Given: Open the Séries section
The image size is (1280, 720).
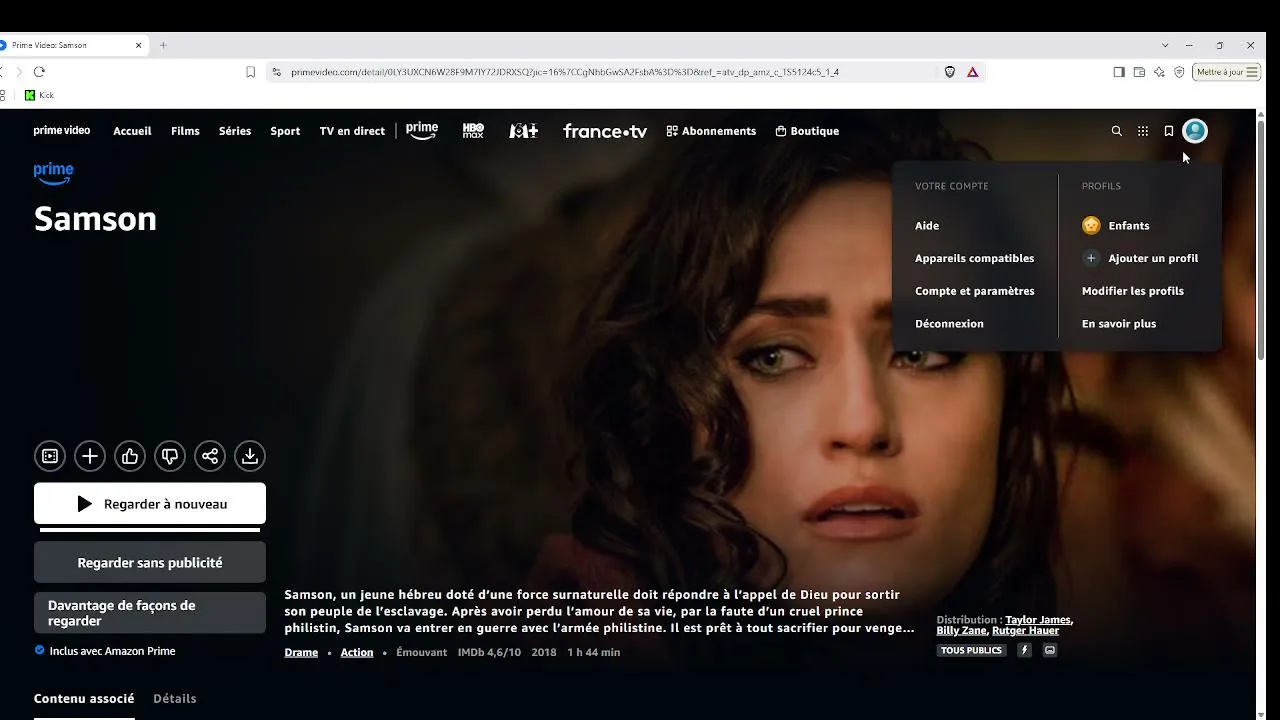Looking at the screenshot, I should coord(235,131).
